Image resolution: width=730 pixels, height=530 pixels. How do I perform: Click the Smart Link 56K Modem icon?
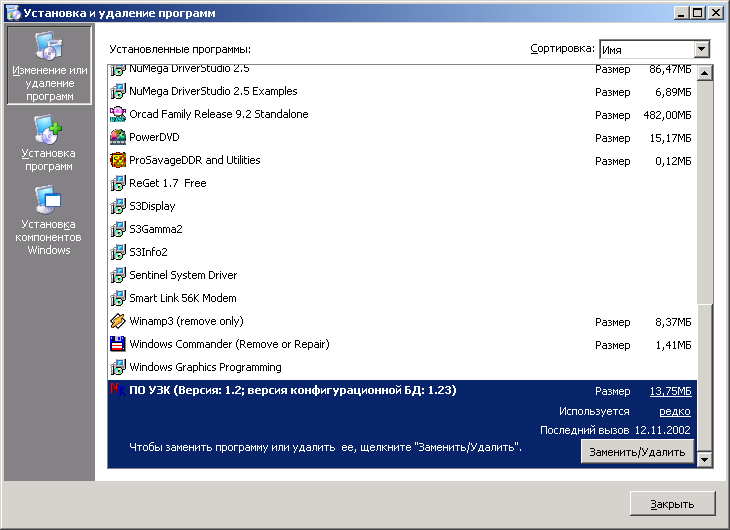(118, 298)
